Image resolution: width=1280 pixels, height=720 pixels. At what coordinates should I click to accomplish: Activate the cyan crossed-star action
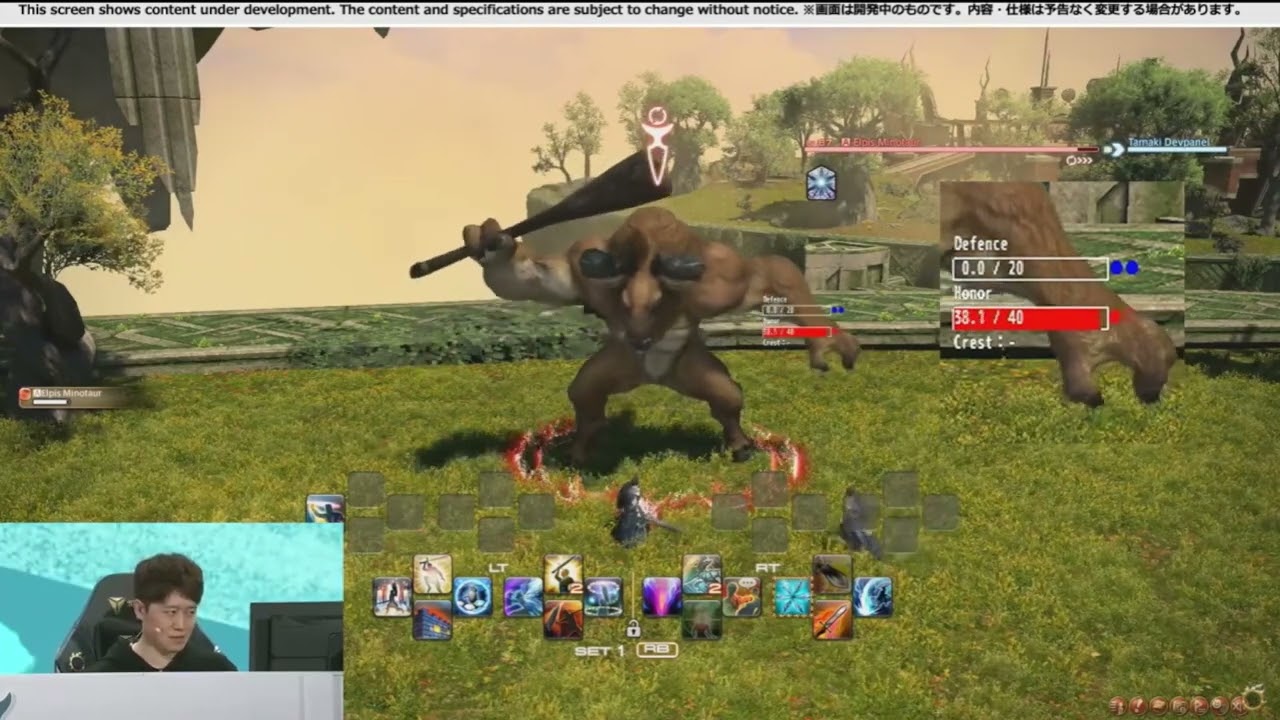point(792,597)
